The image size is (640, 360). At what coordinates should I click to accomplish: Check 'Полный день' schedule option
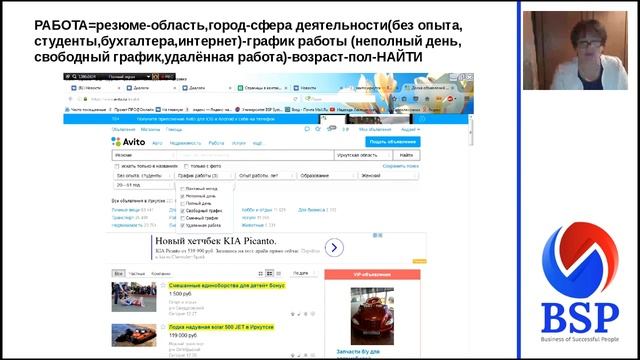point(182,203)
